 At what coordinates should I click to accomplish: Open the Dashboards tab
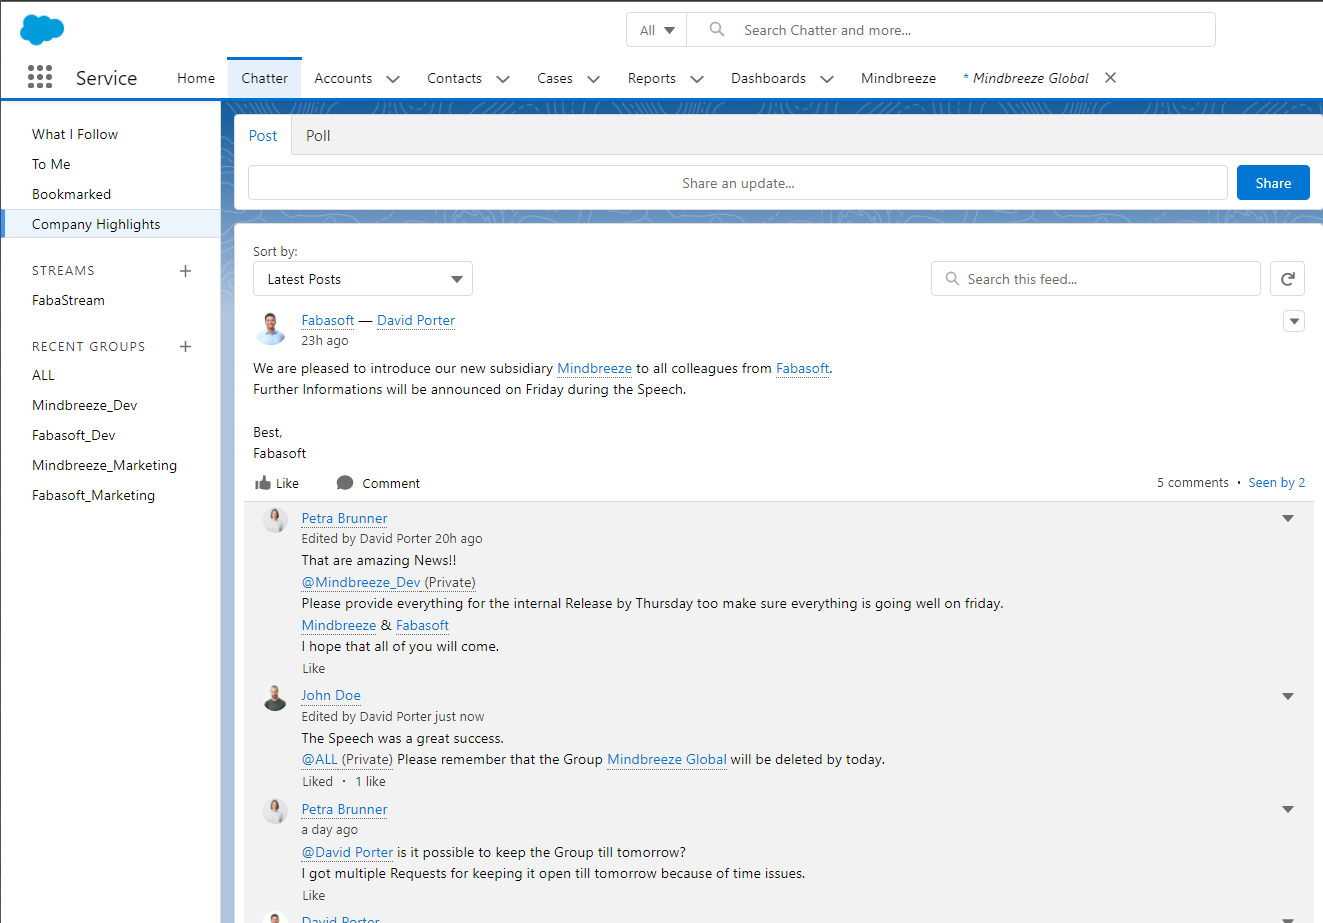coord(768,78)
